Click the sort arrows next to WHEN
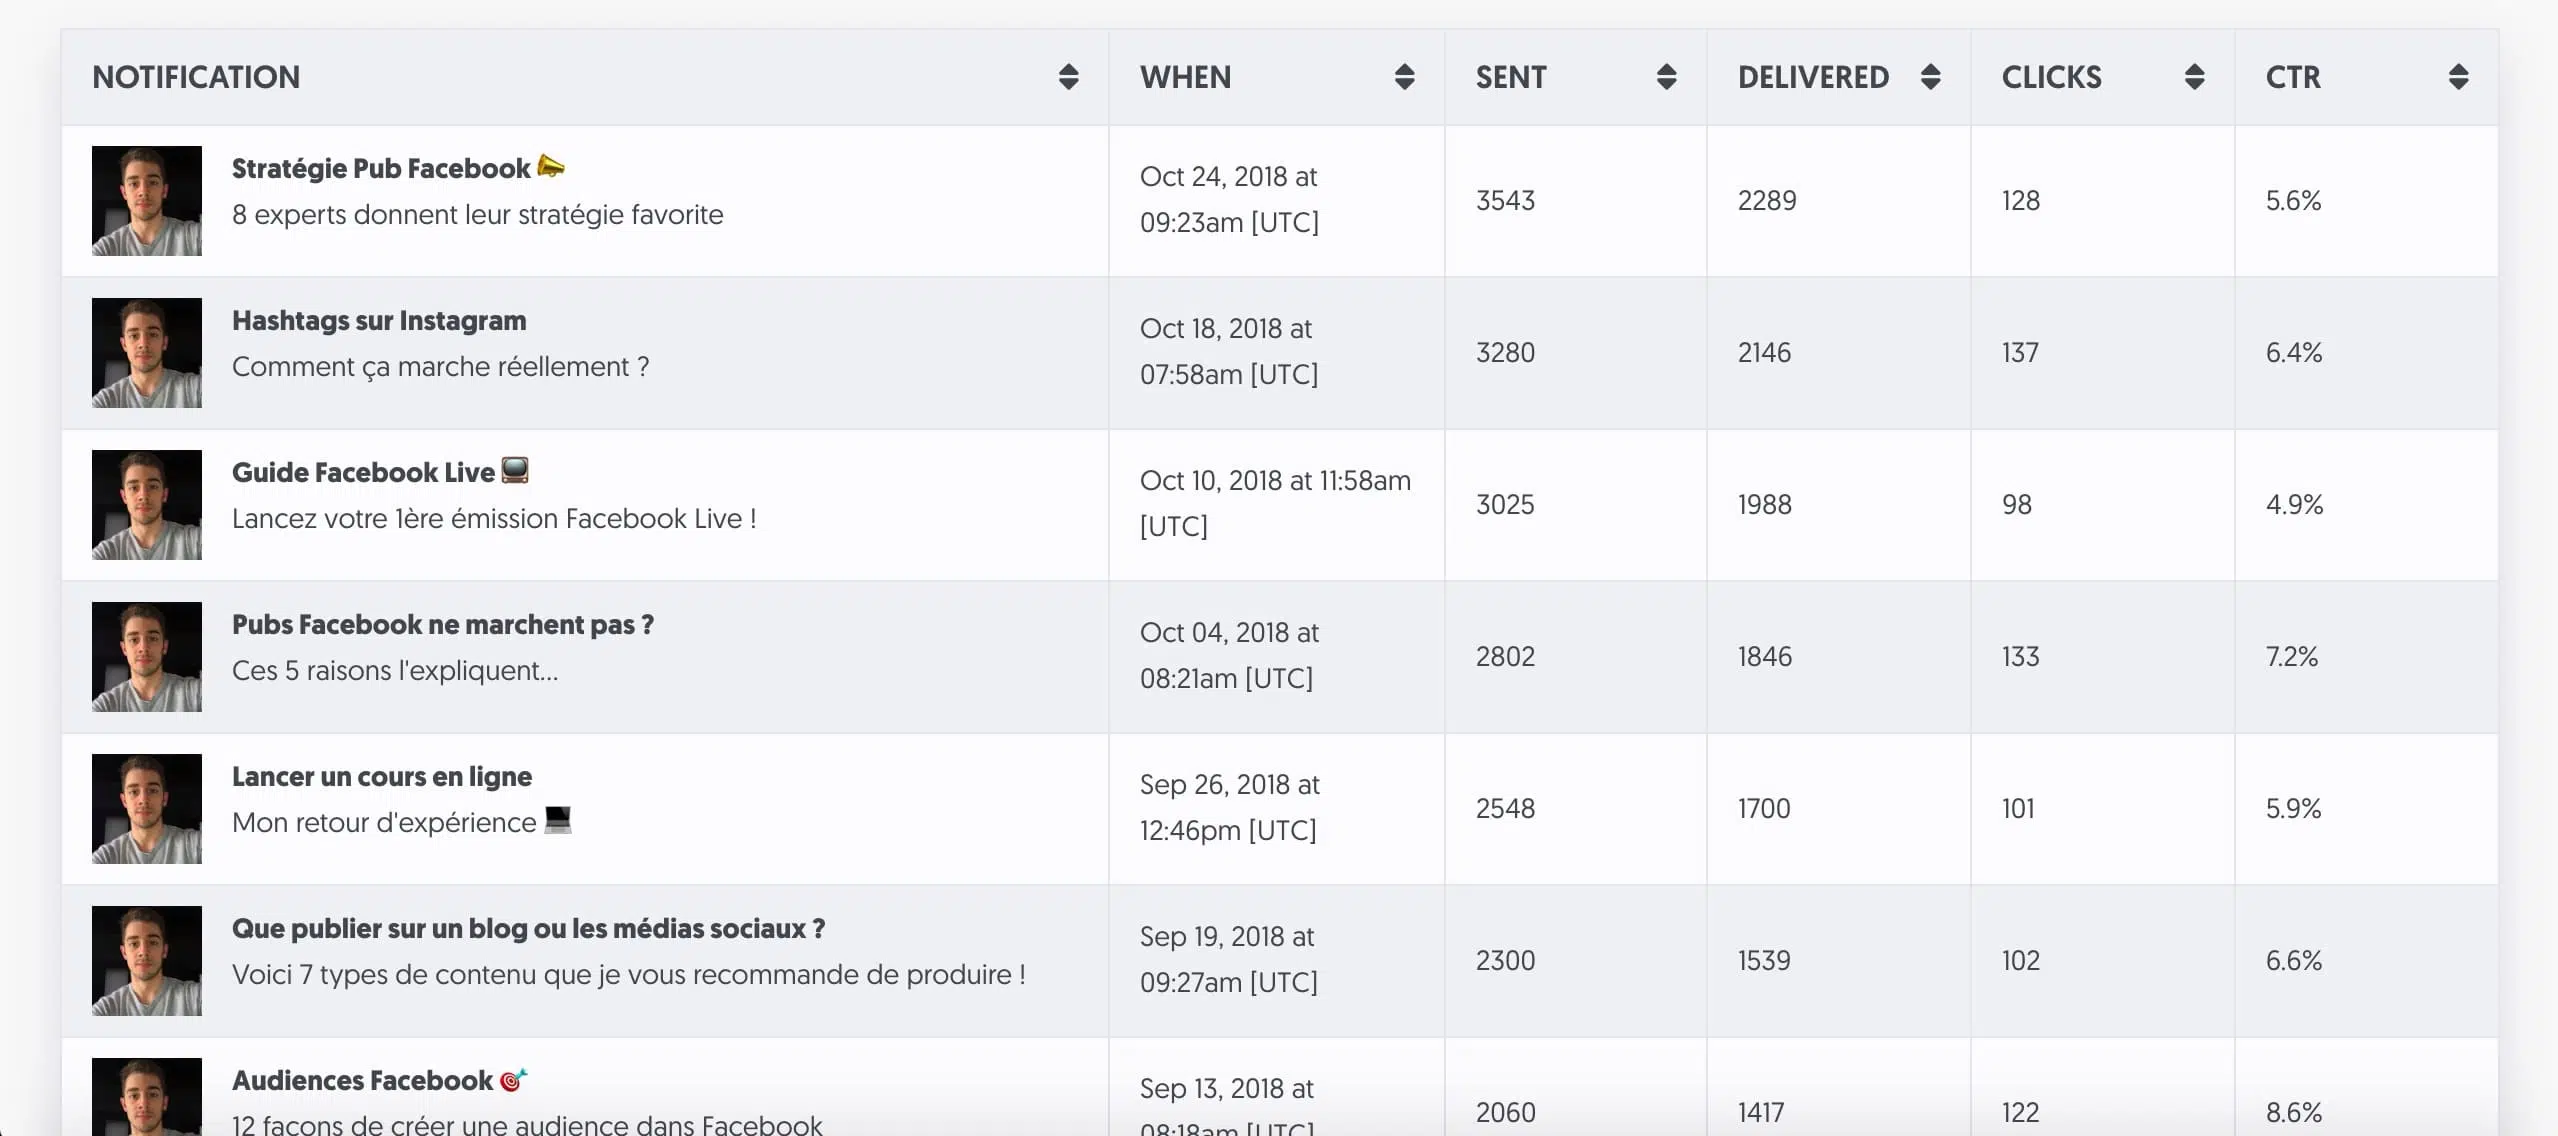This screenshot has height=1136, width=2558. [1404, 77]
